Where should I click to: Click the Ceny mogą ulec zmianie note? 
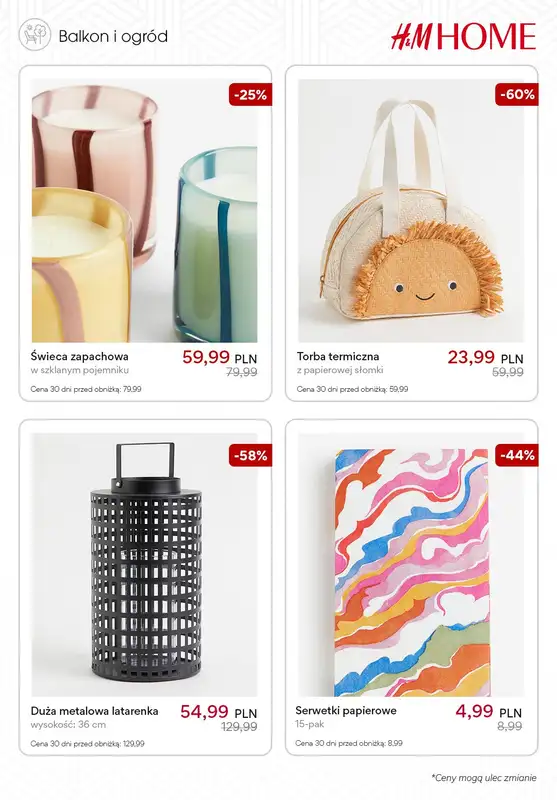(x=484, y=778)
